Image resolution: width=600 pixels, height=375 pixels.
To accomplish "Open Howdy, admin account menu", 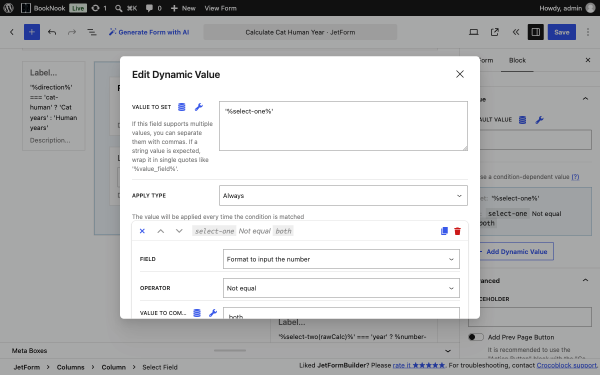I will tap(567, 8).
